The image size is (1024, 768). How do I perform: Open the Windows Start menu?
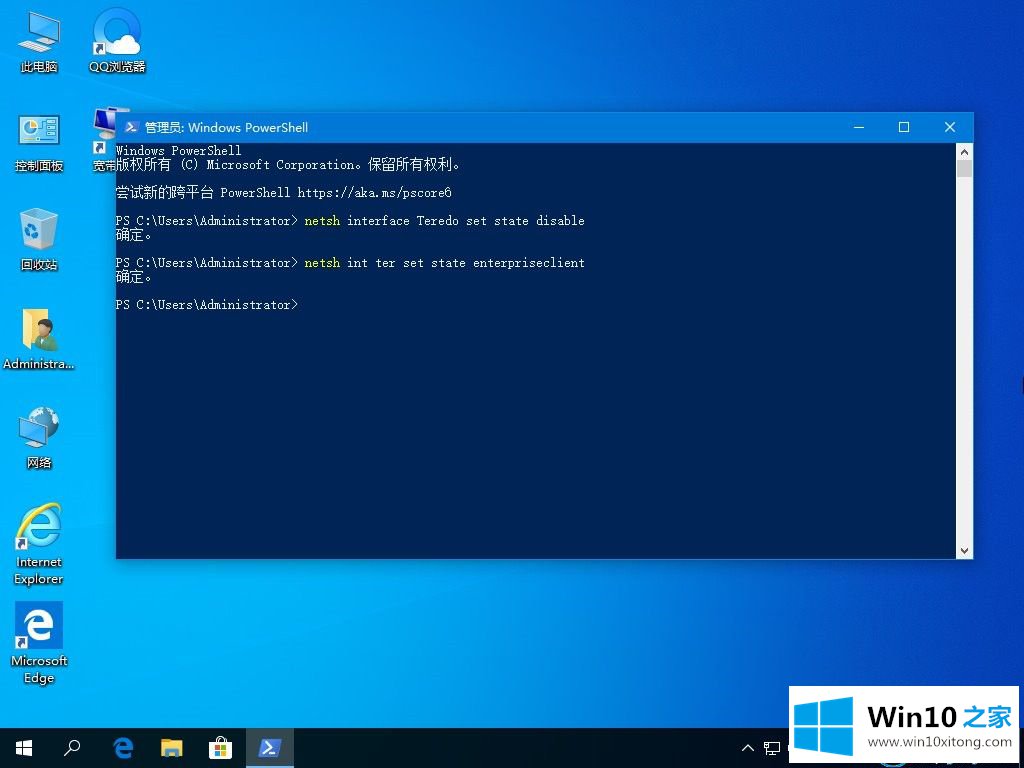24,748
